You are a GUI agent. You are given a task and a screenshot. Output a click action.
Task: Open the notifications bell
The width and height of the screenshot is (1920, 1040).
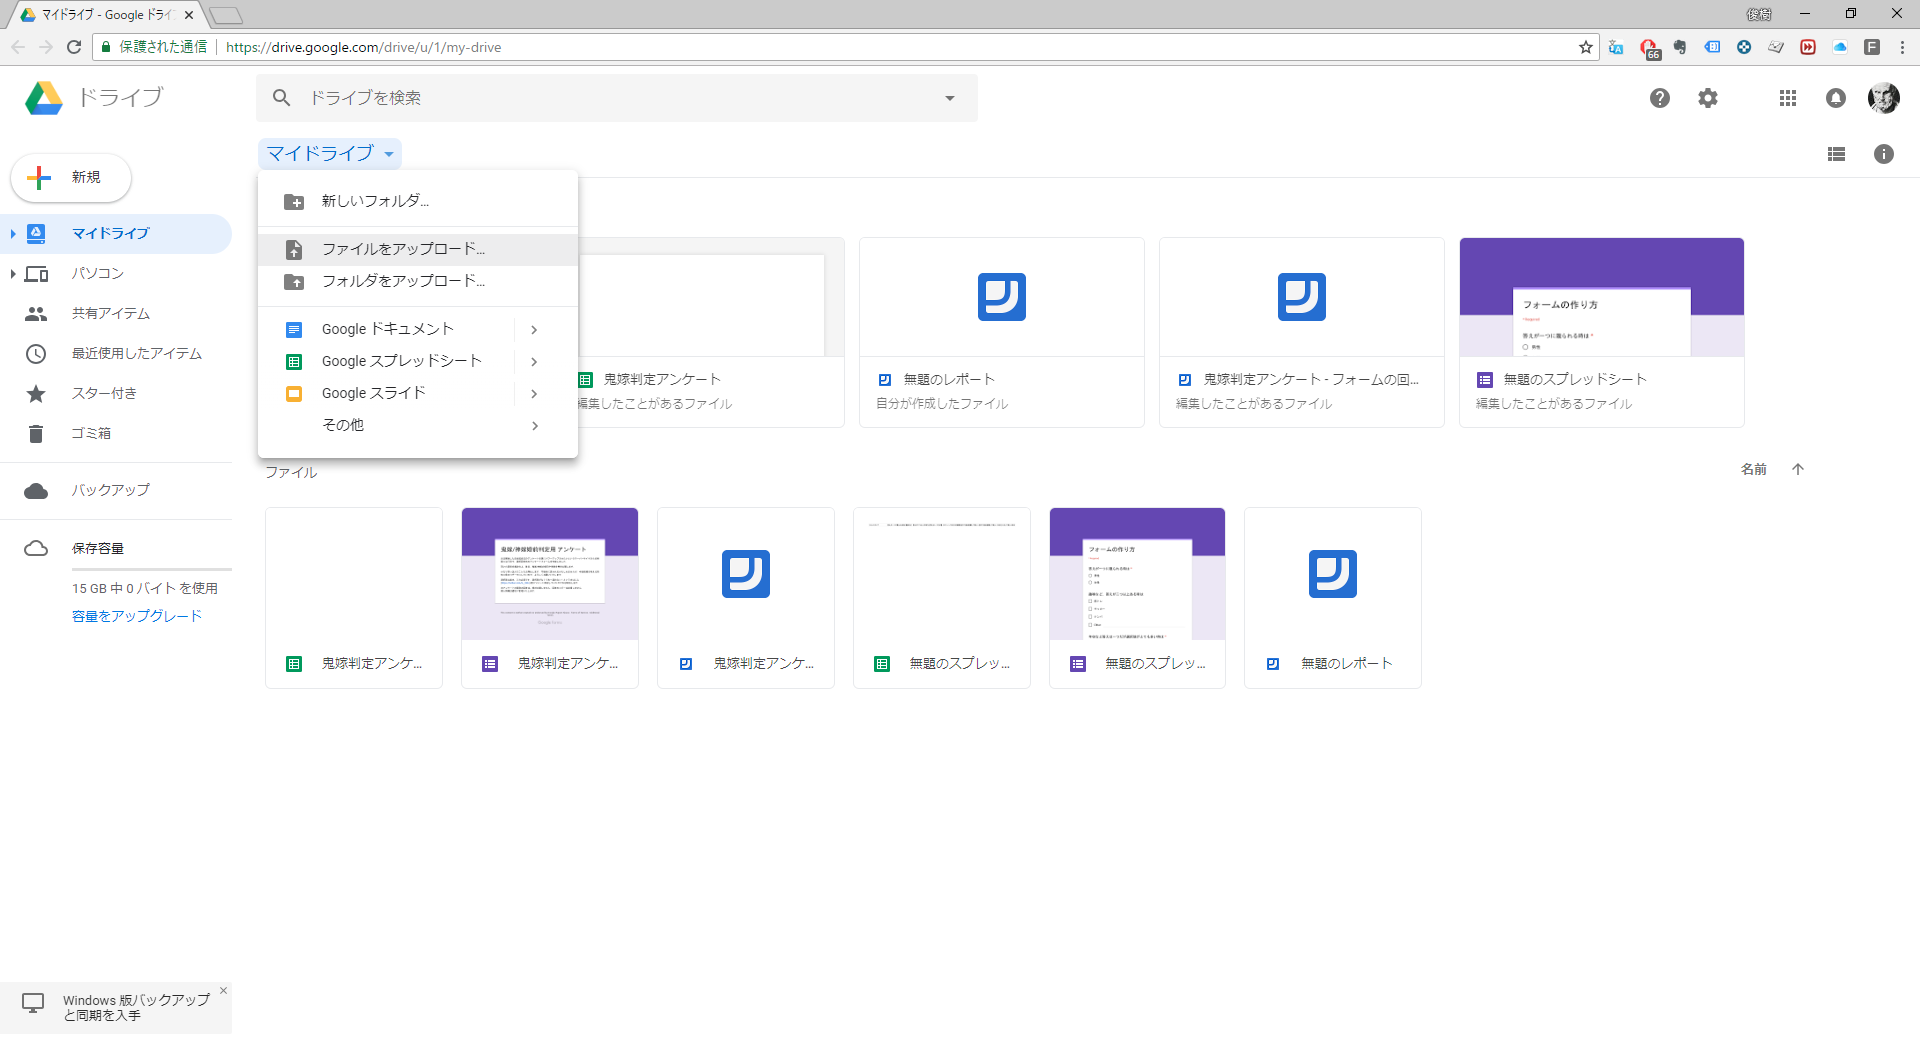[x=1835, y=98]
